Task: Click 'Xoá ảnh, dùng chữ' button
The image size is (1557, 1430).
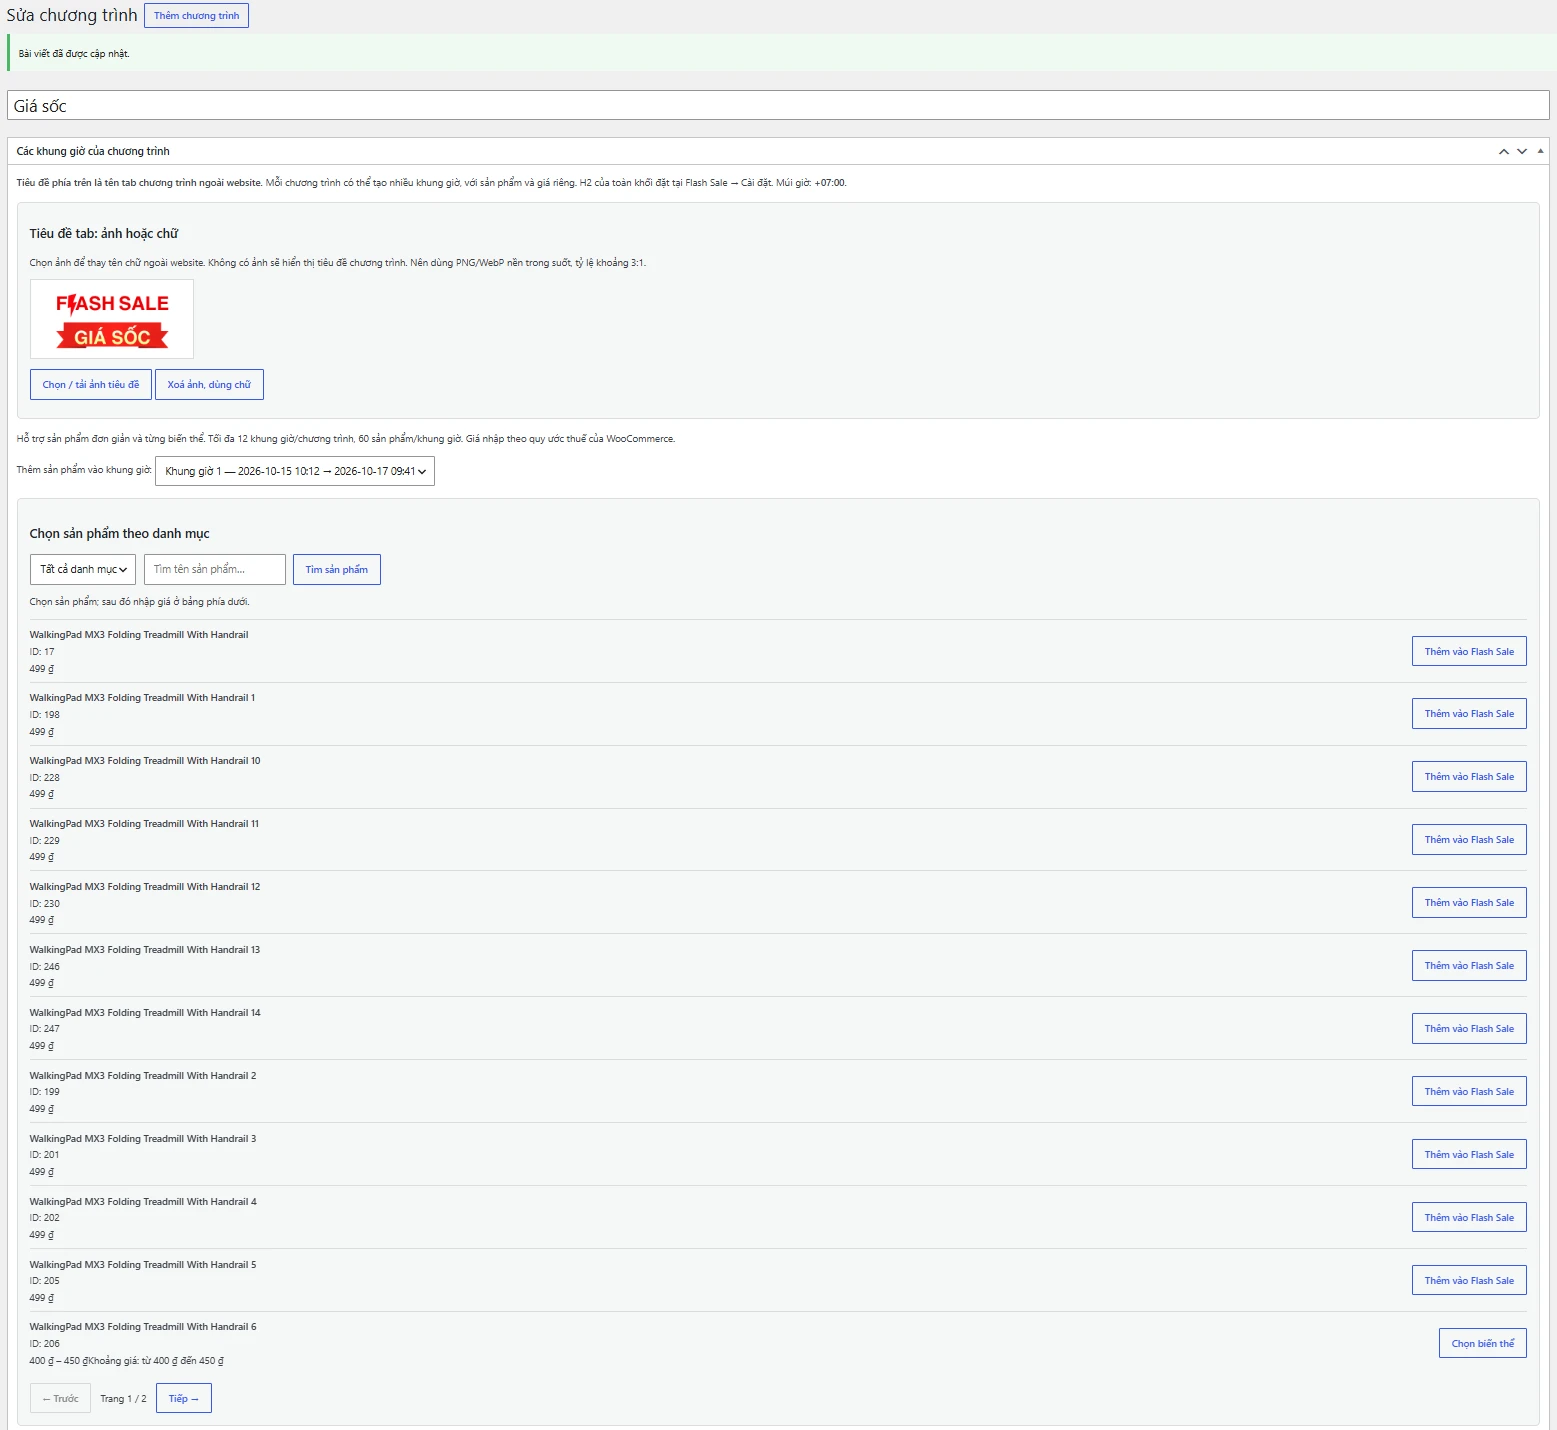Action: (209, 385)
